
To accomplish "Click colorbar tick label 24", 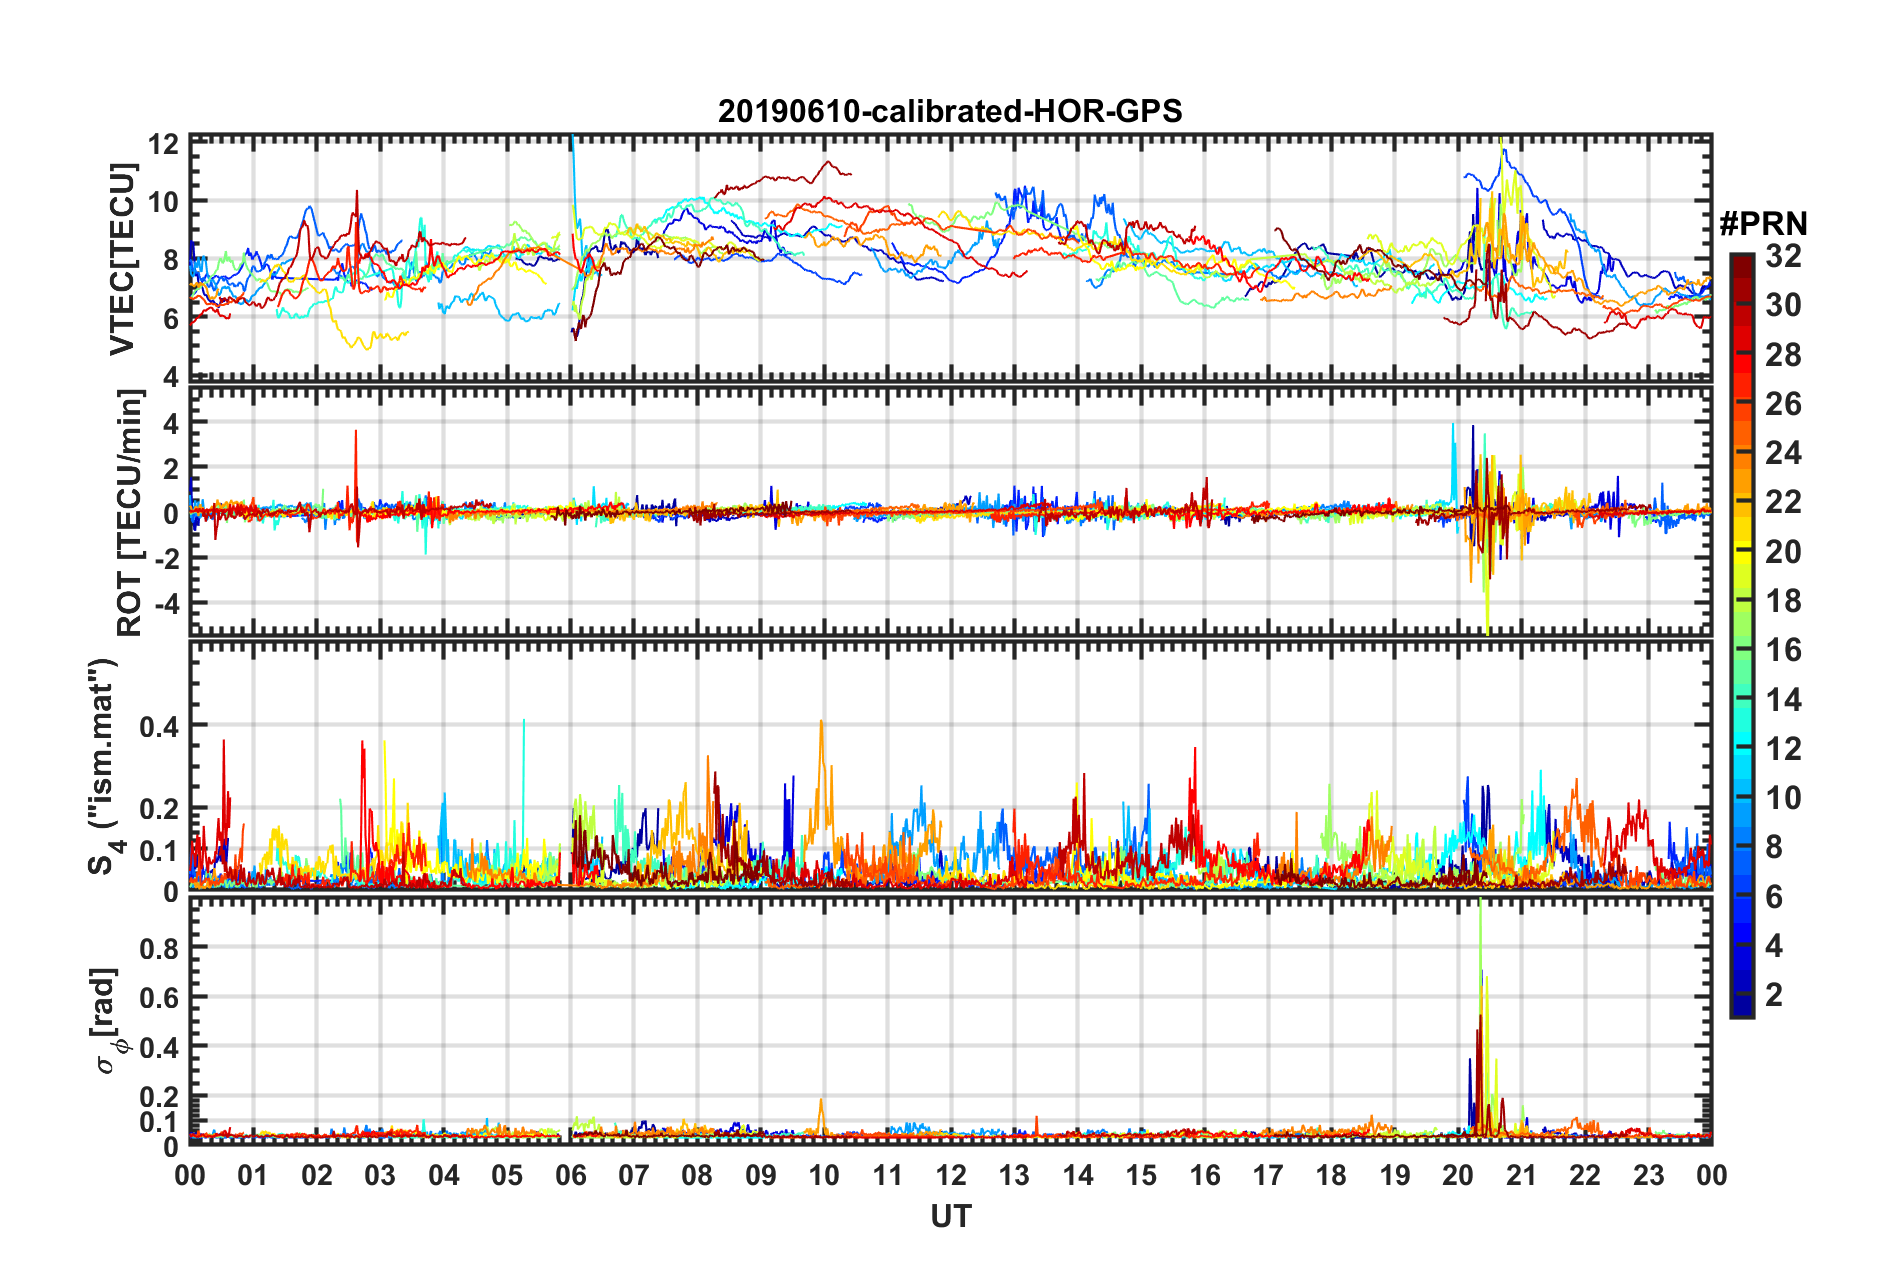I will click(x=1783, y=453).
